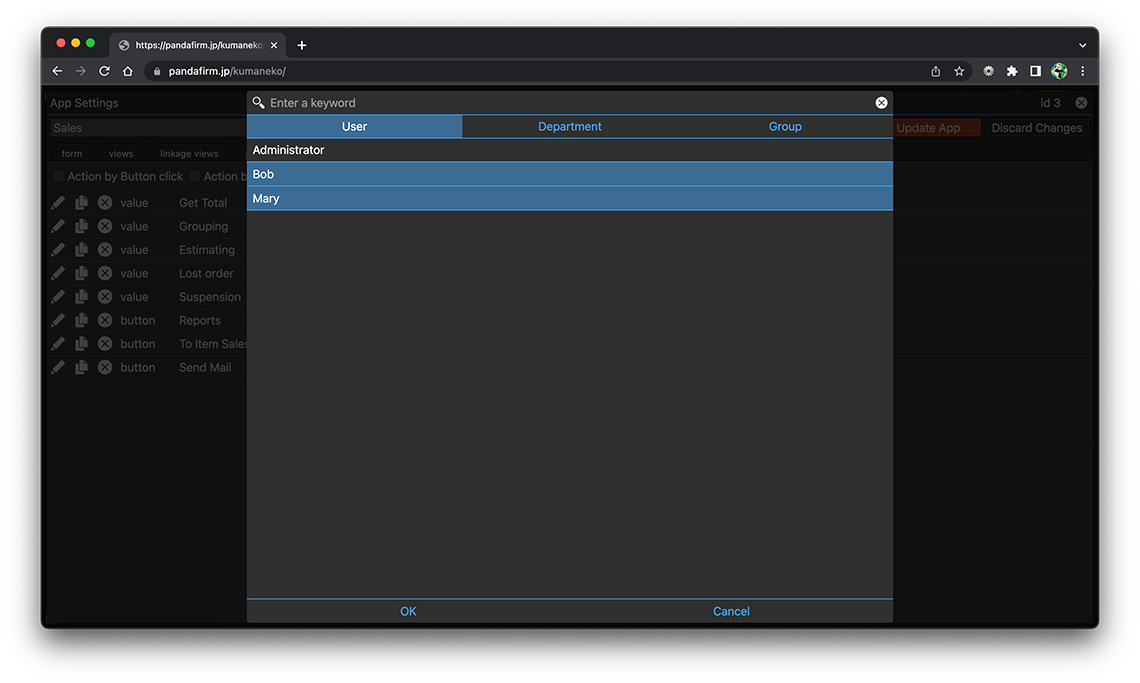The height and width of the screenshot is (683, 1140).
Task: Click the pencil edit icon for Get Total
Action: [58, 202]
